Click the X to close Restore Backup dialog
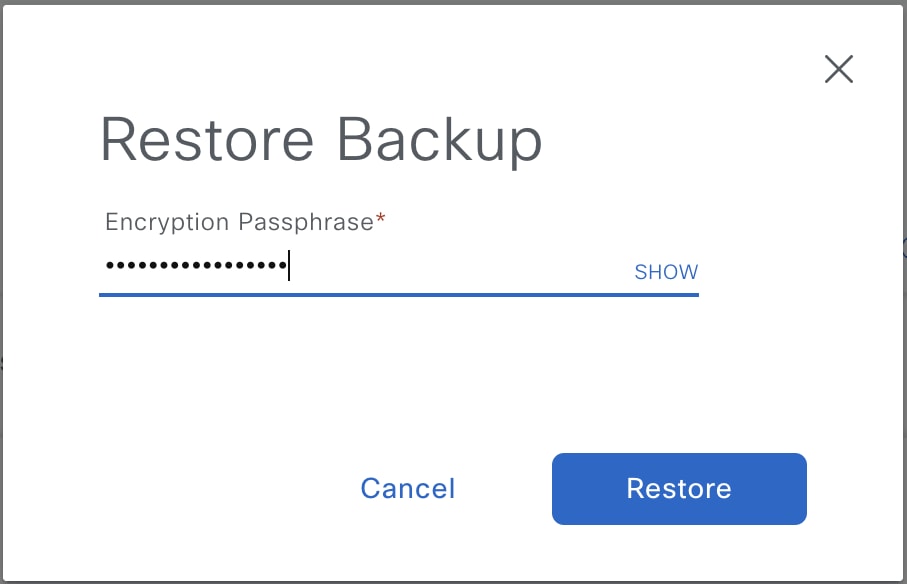 pyautogui.click(x=839, y=70)
